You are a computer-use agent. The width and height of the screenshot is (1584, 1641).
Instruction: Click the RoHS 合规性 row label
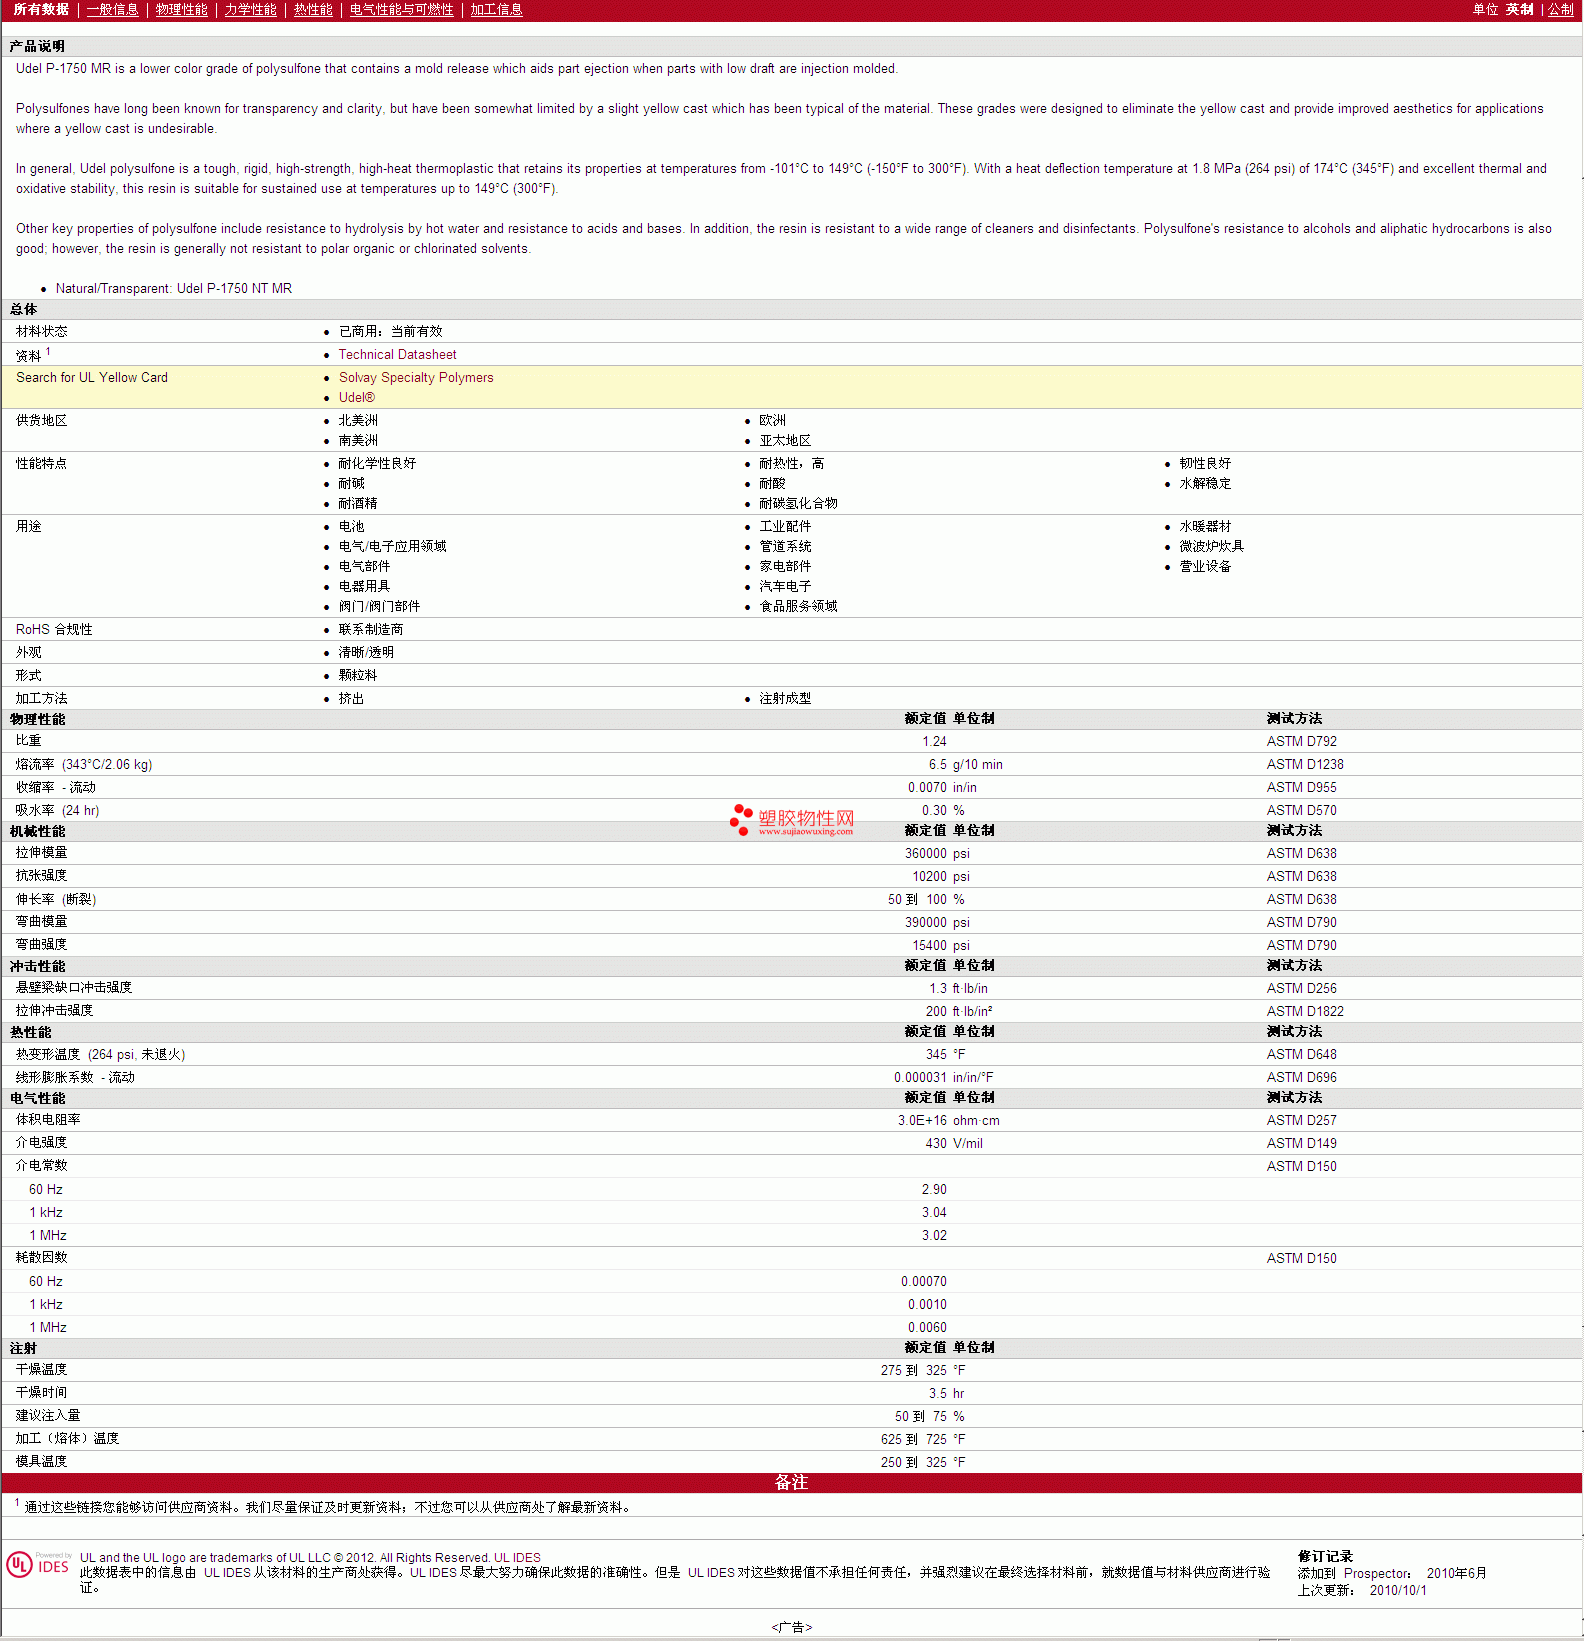coord(54,630)
